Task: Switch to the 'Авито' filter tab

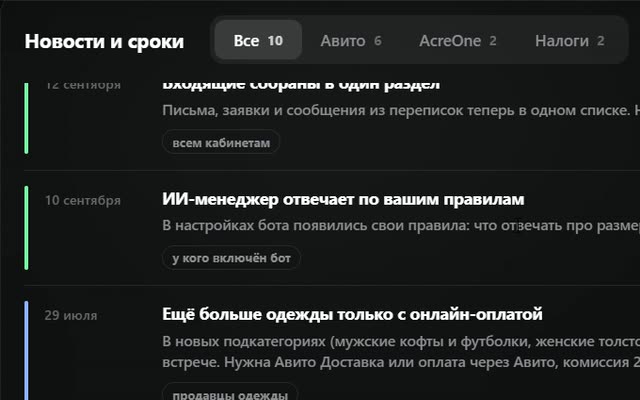Action: pos(351,40)
